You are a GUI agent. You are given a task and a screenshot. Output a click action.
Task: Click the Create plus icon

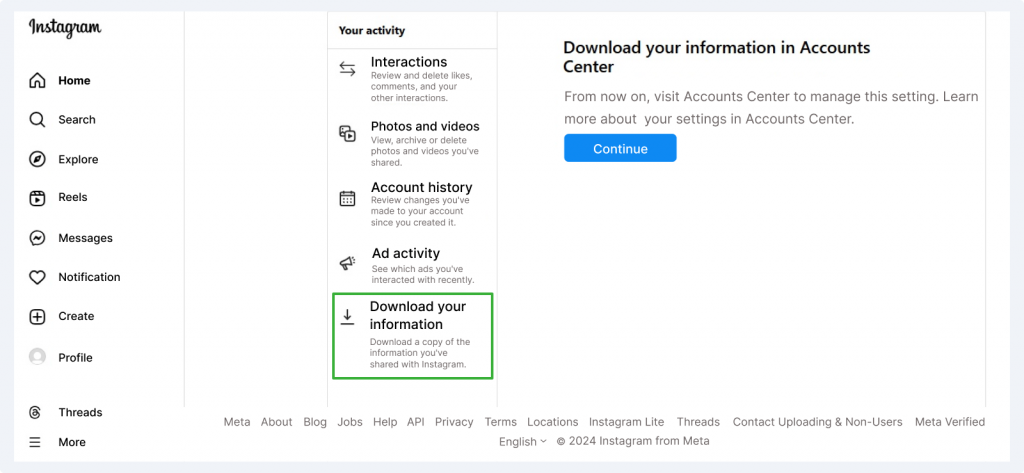click(37, 317)
